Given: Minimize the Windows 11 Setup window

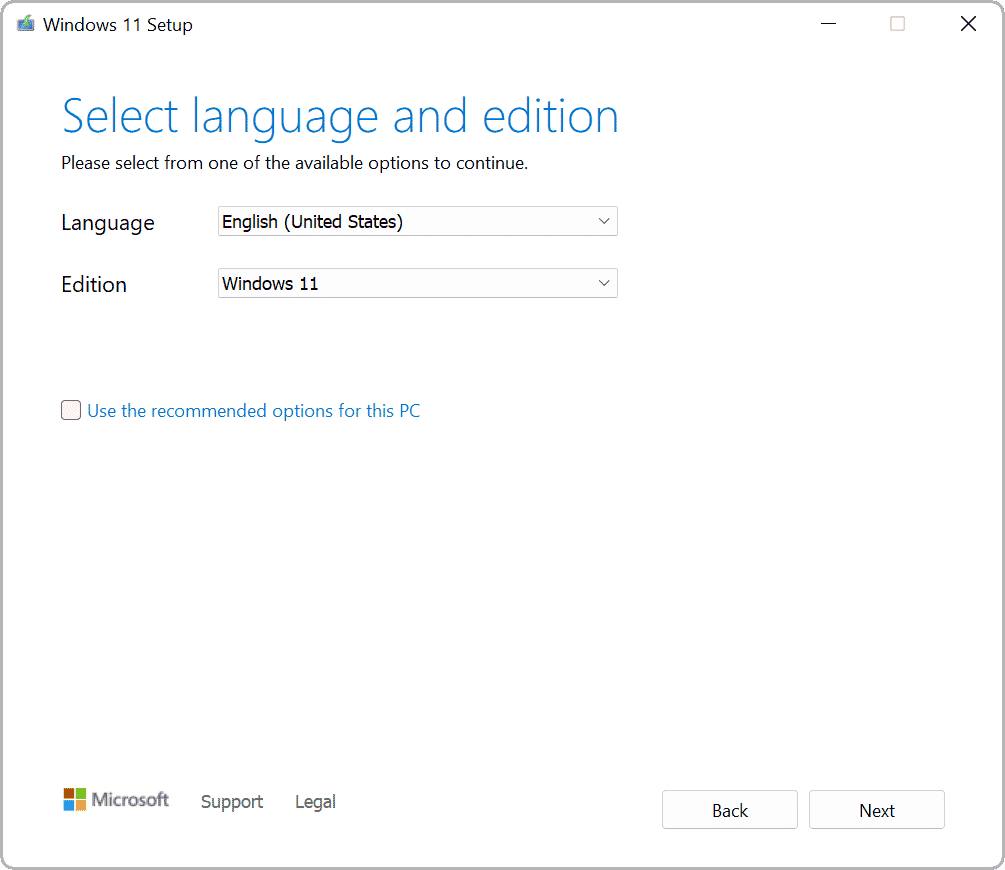Looking at the screenshot, I should tap(829, 24).
